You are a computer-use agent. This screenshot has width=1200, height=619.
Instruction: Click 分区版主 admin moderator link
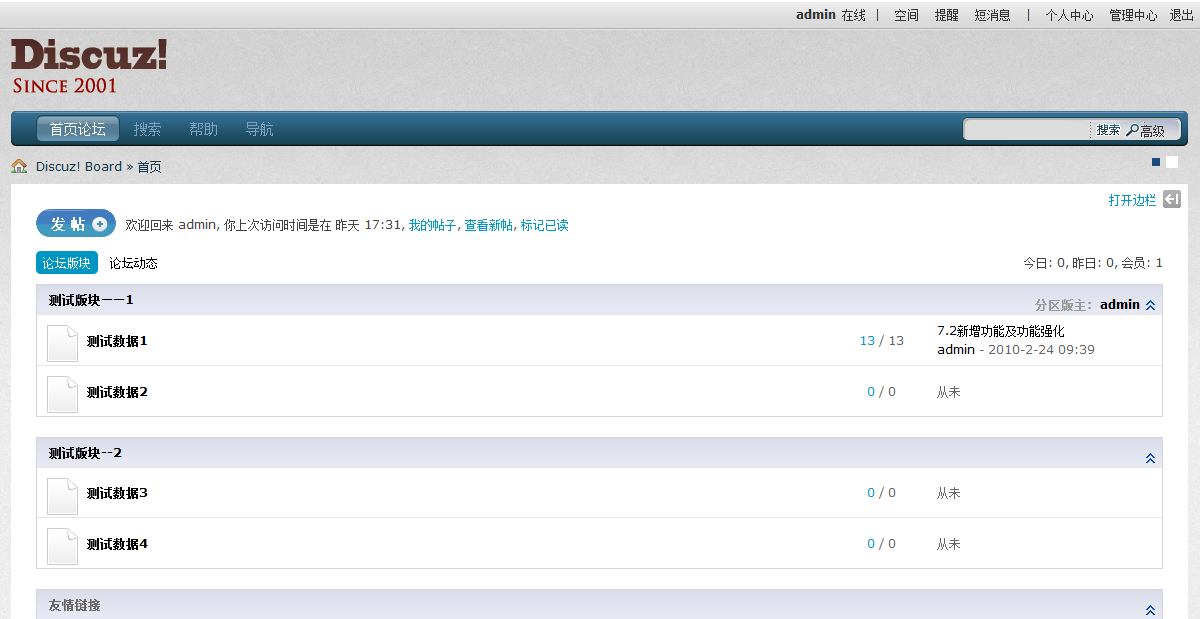[x=1120, y=305]
